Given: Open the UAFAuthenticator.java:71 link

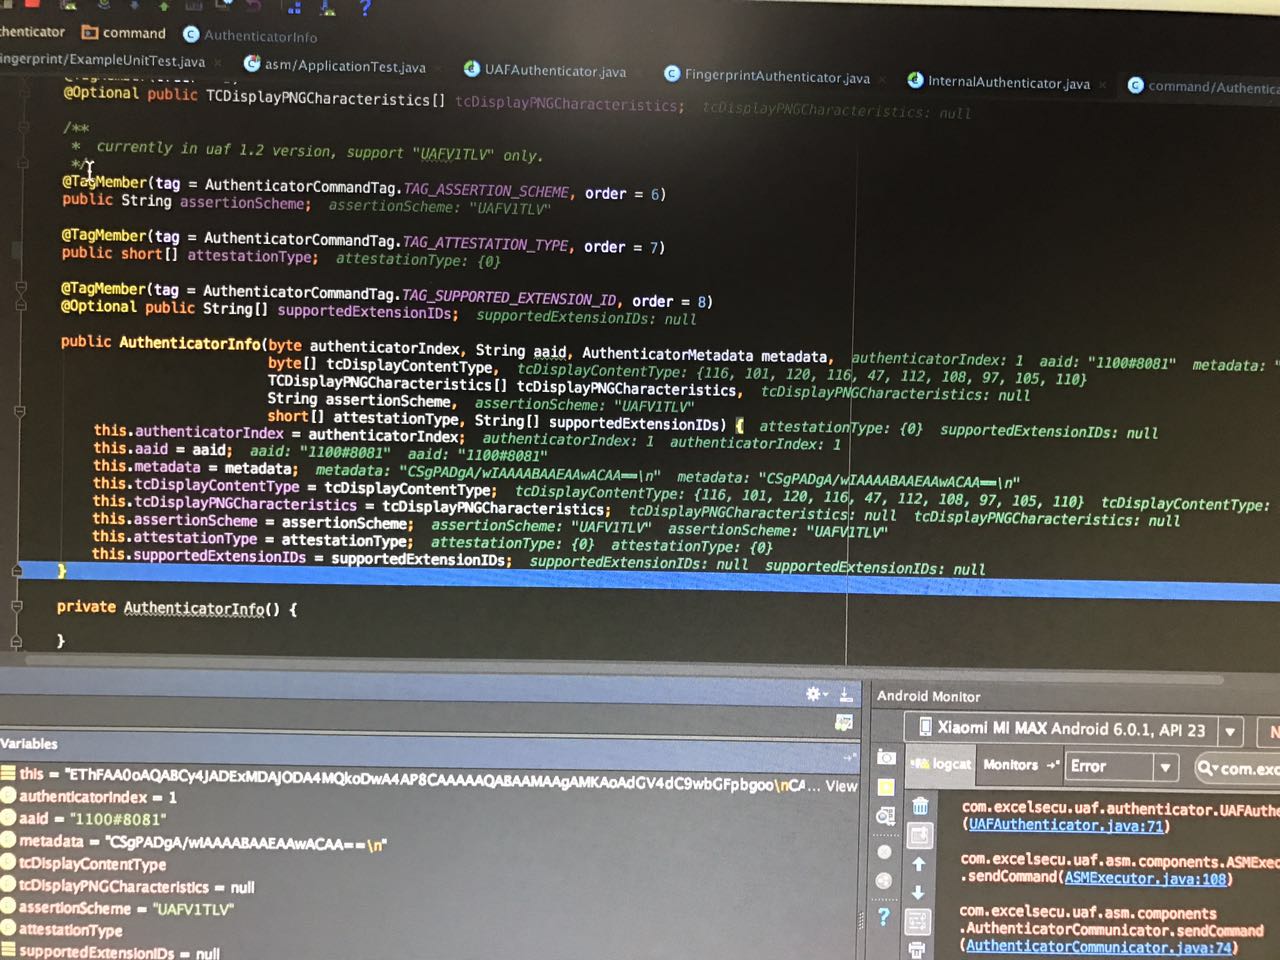Looking at the screenshot, I should point(1067,826).
